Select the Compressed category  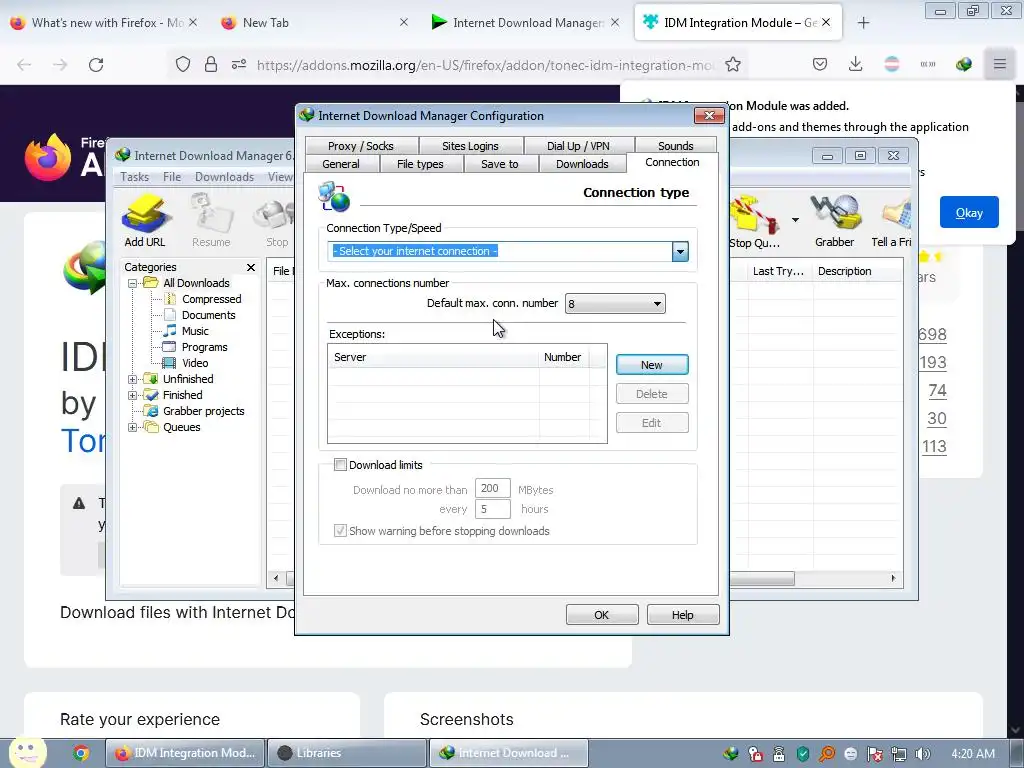click(x=212, y=299)
